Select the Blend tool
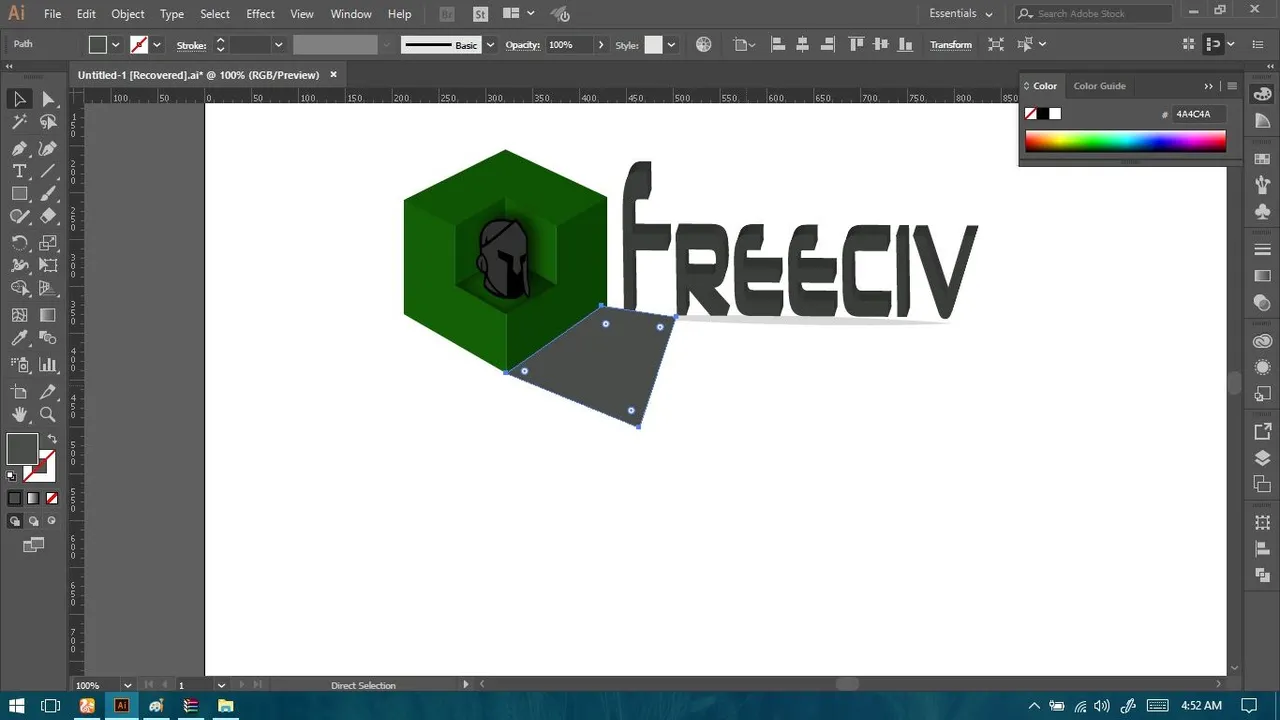The height and width of the screenshot is (720, 1280). (48, 338)
